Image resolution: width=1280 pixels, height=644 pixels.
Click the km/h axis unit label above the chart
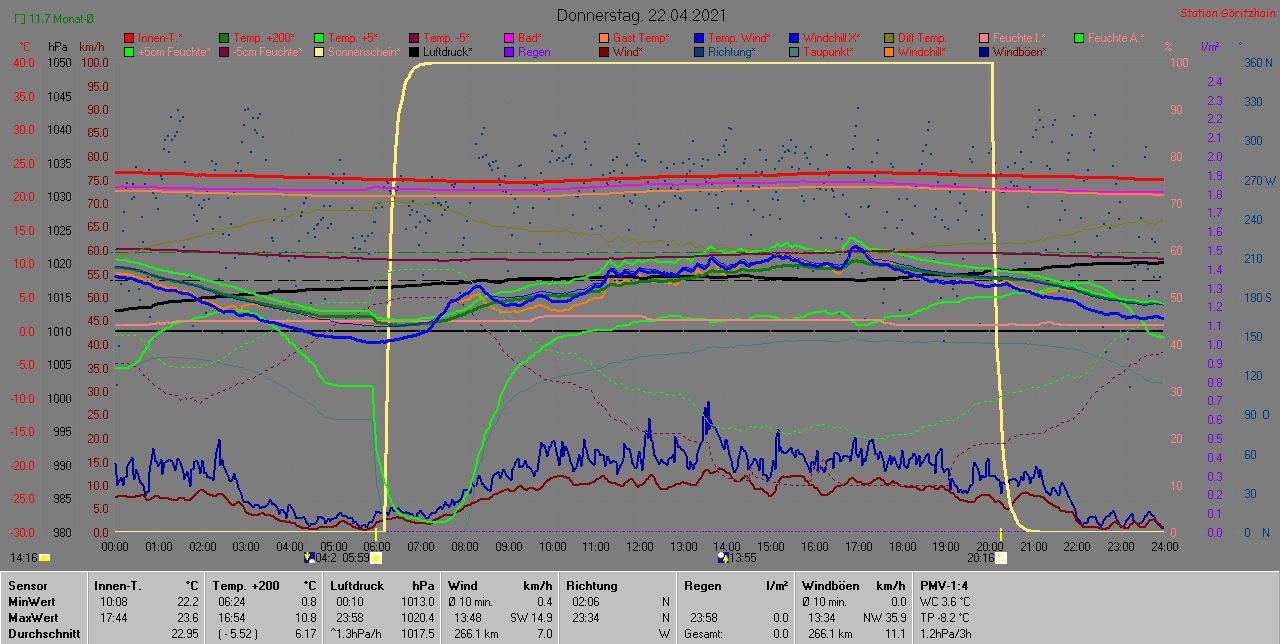(91, 47)
